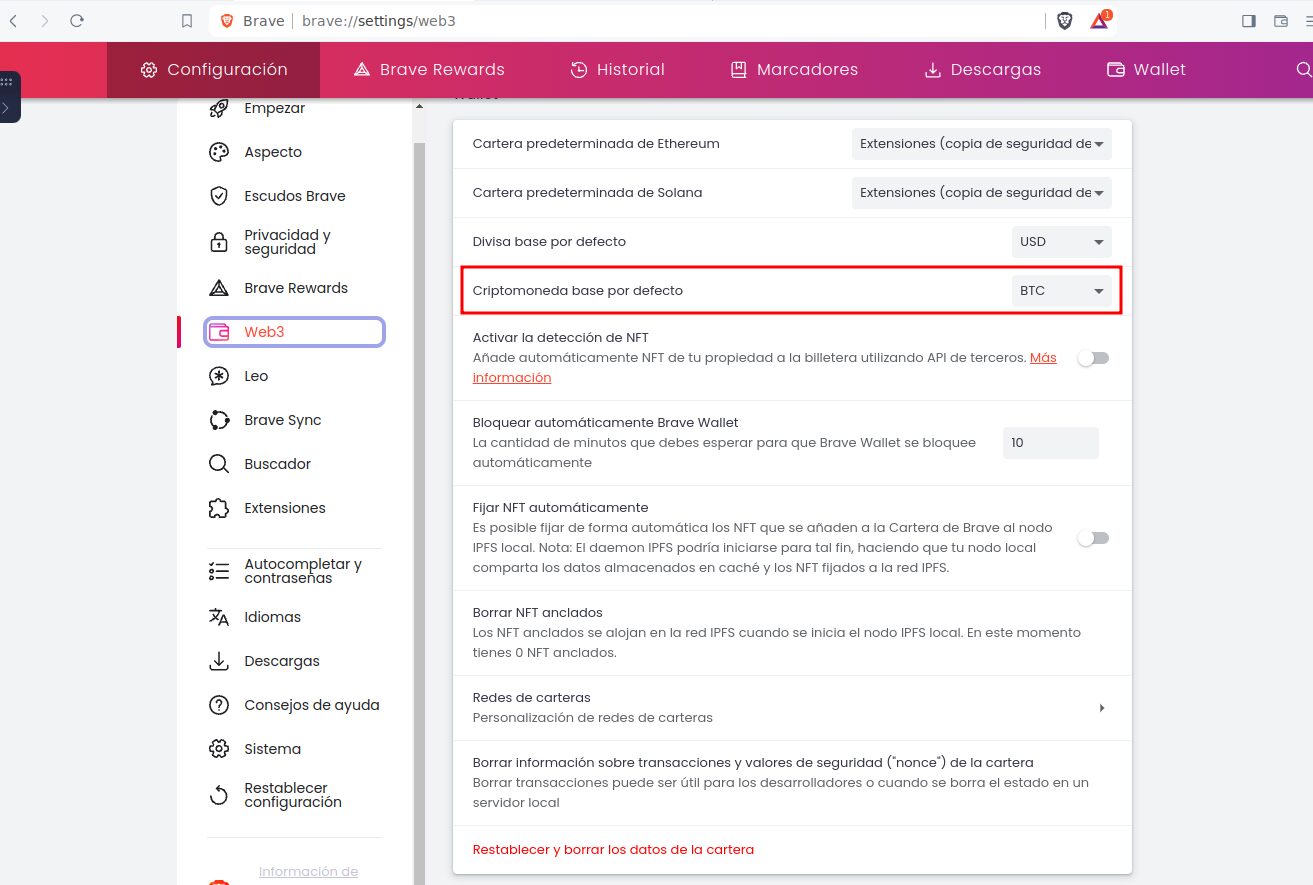Screen dimensions: 1313x885
Task: Click the Criptomoneda base por defecto label
Action: click(x=578, y=291)
